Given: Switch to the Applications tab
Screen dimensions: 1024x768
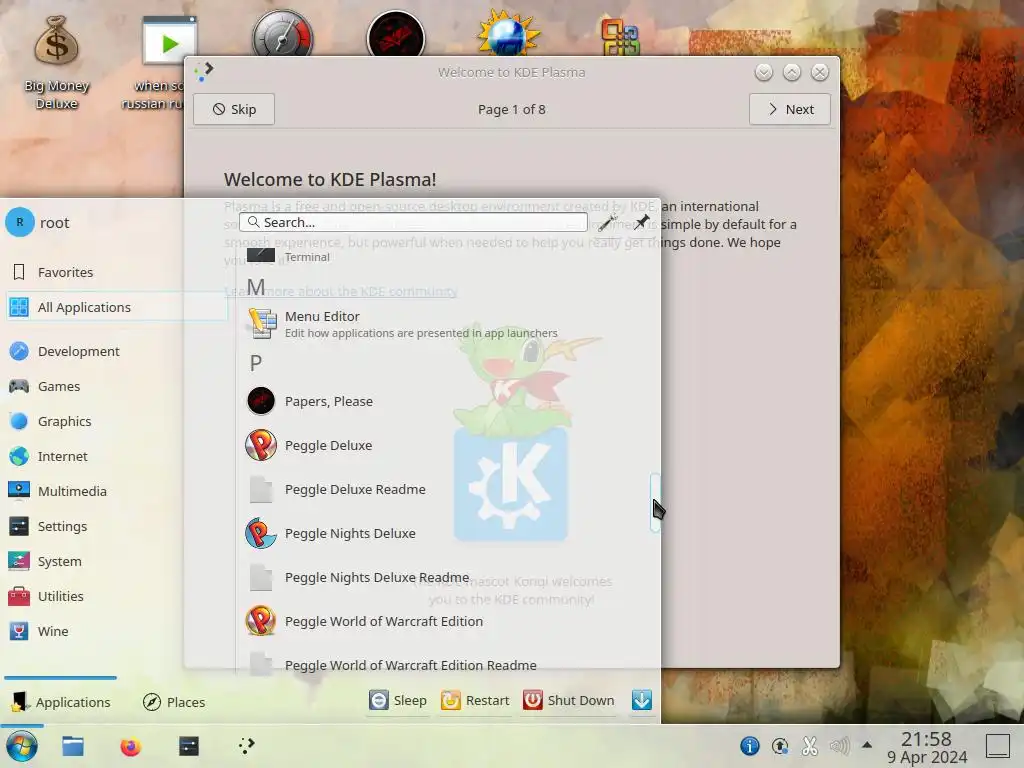Looking at the screenshot, I should tap(61, 702).
